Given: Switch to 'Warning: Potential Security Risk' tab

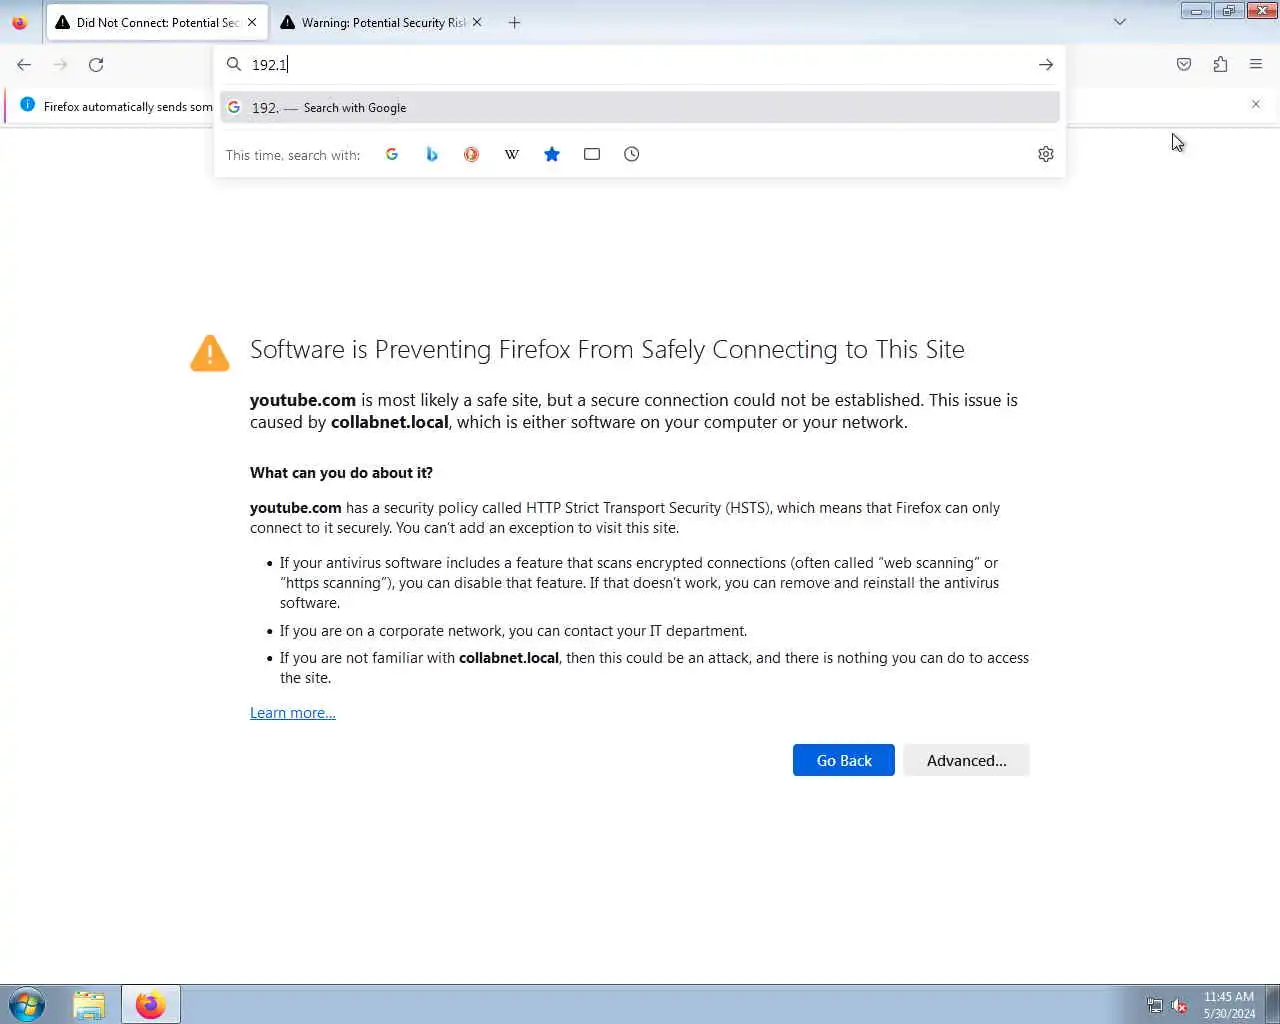Looking at the screenshot, I should click(383, 22).
